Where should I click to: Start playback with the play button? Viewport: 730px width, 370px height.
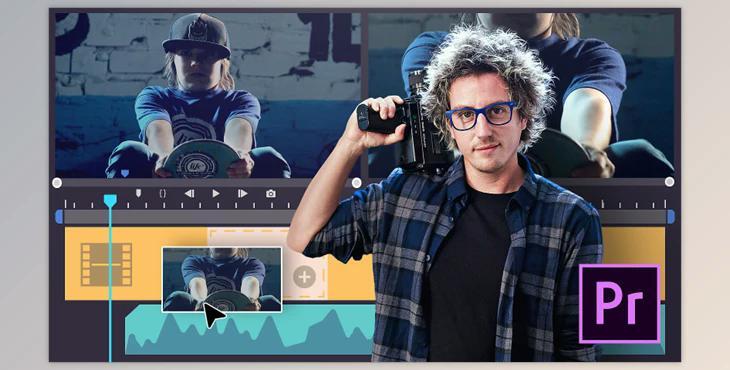(216, 193)
